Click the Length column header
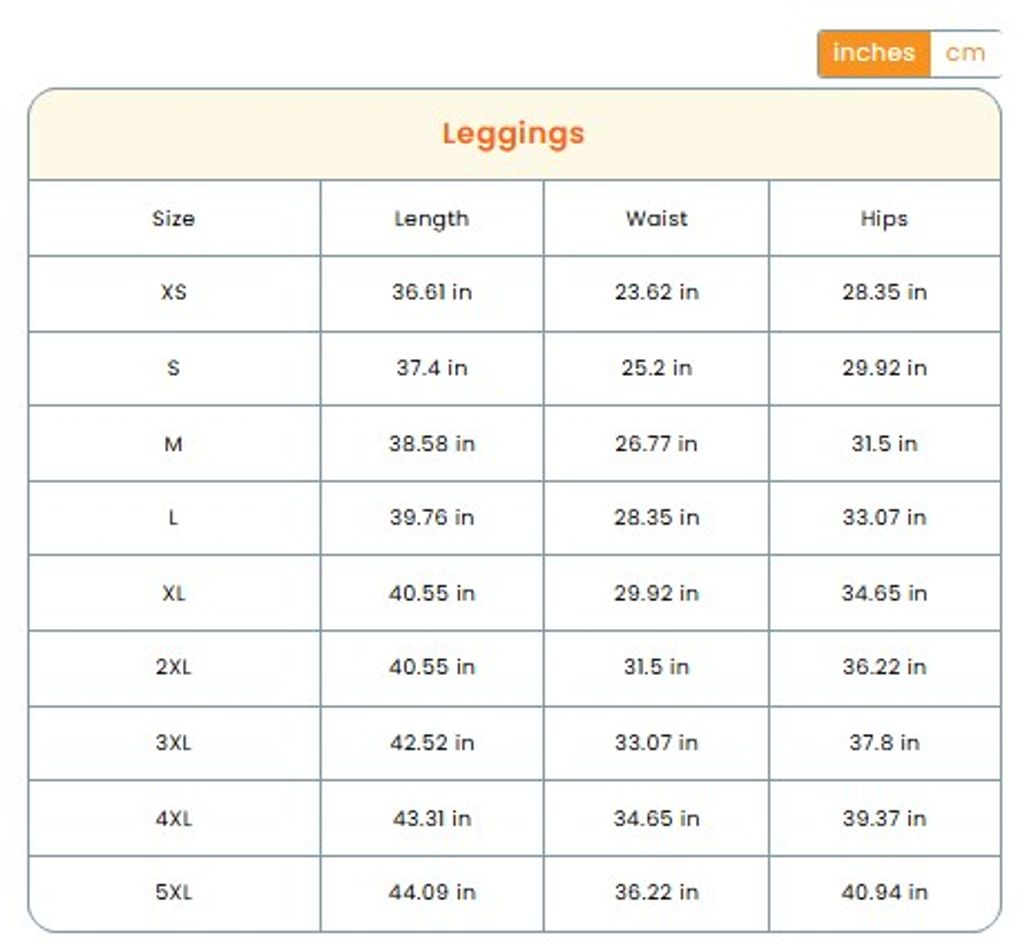 (x=431, y=218)
